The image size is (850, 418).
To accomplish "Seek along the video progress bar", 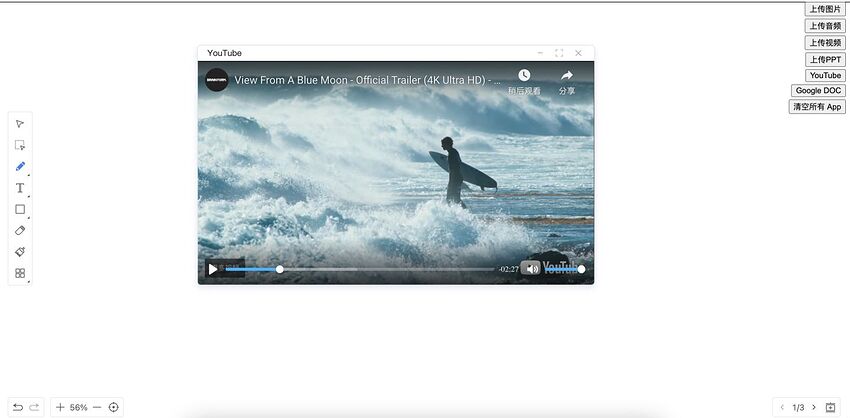I will click(x=360, y=269).
